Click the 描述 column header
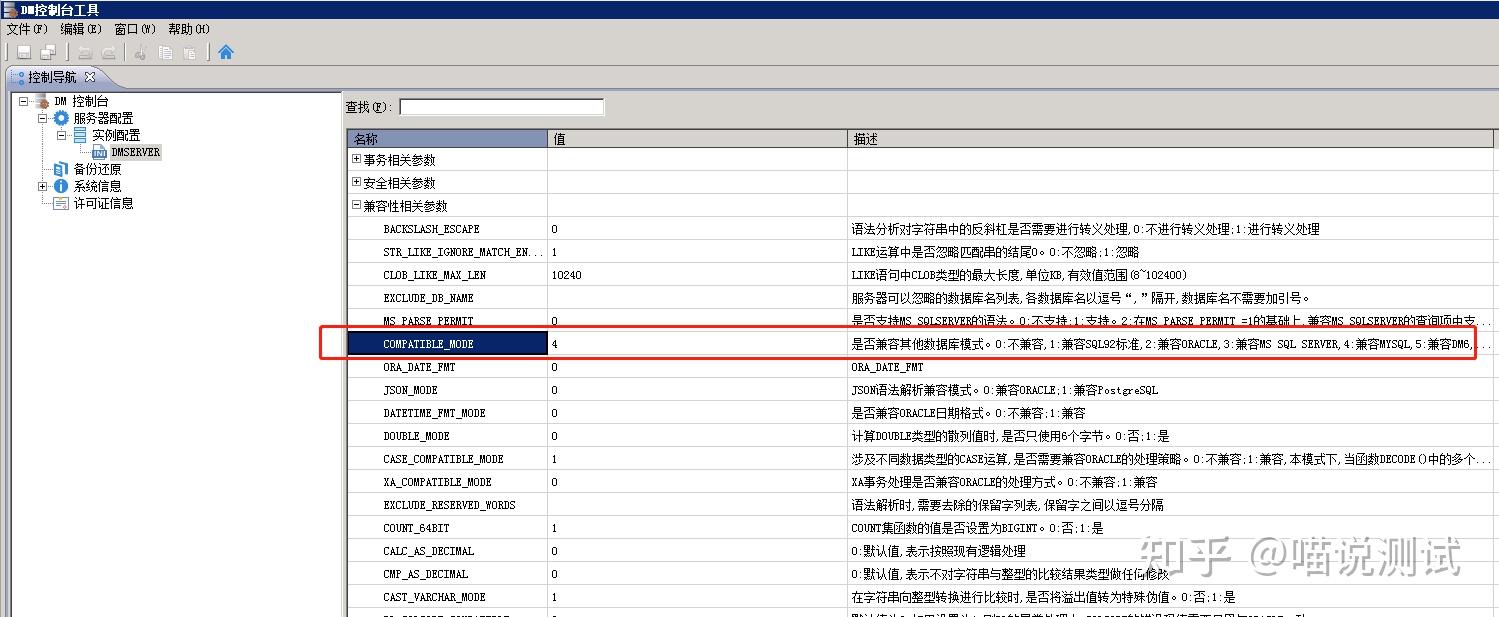Image resolution: width=1499 pixels, height=617 pixels. (1172, 139)
